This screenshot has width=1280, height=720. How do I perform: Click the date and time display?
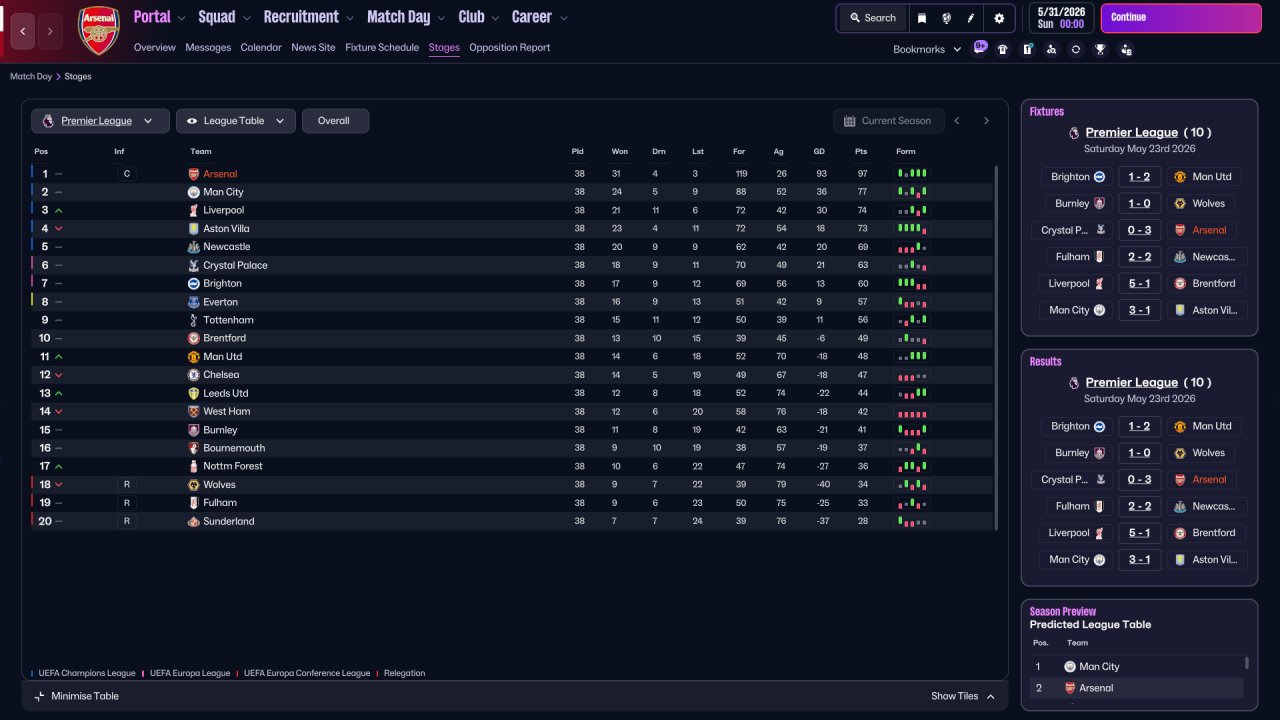1060,18
